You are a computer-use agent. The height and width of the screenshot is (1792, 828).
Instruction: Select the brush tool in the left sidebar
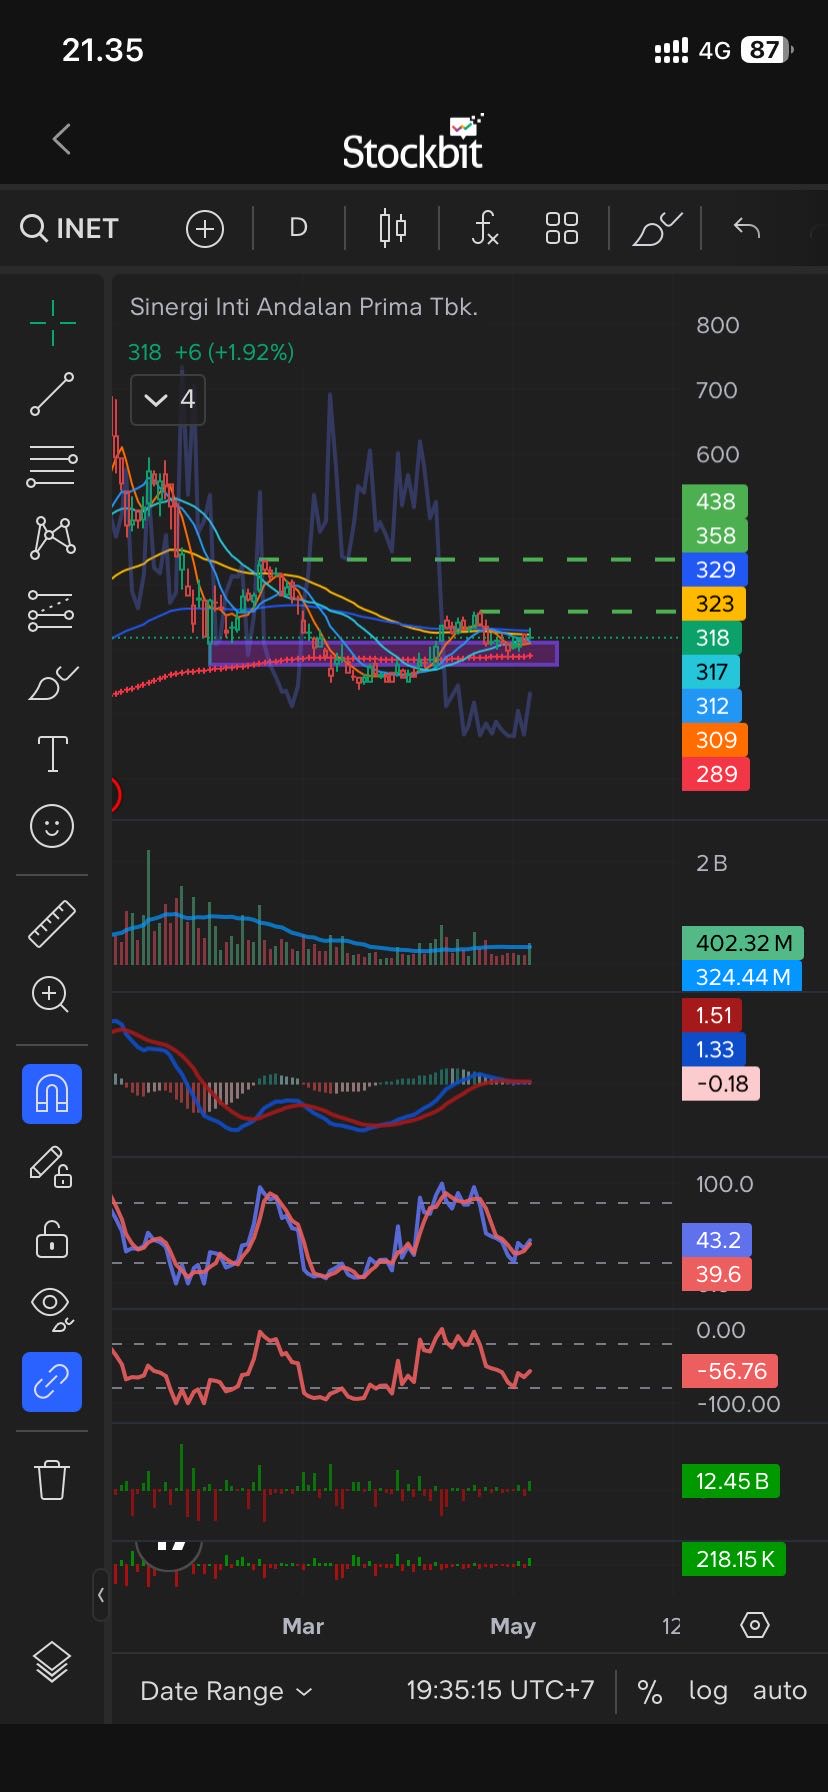pos(52,682)
